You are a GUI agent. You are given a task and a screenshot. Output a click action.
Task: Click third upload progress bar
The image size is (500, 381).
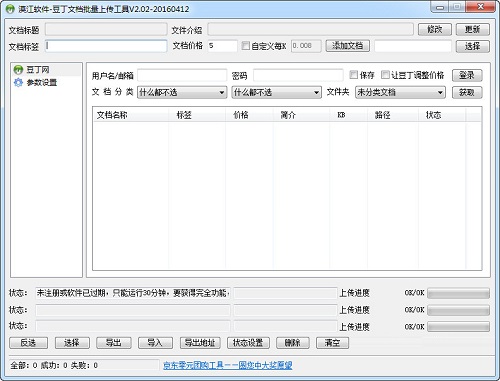pos(458,326)
